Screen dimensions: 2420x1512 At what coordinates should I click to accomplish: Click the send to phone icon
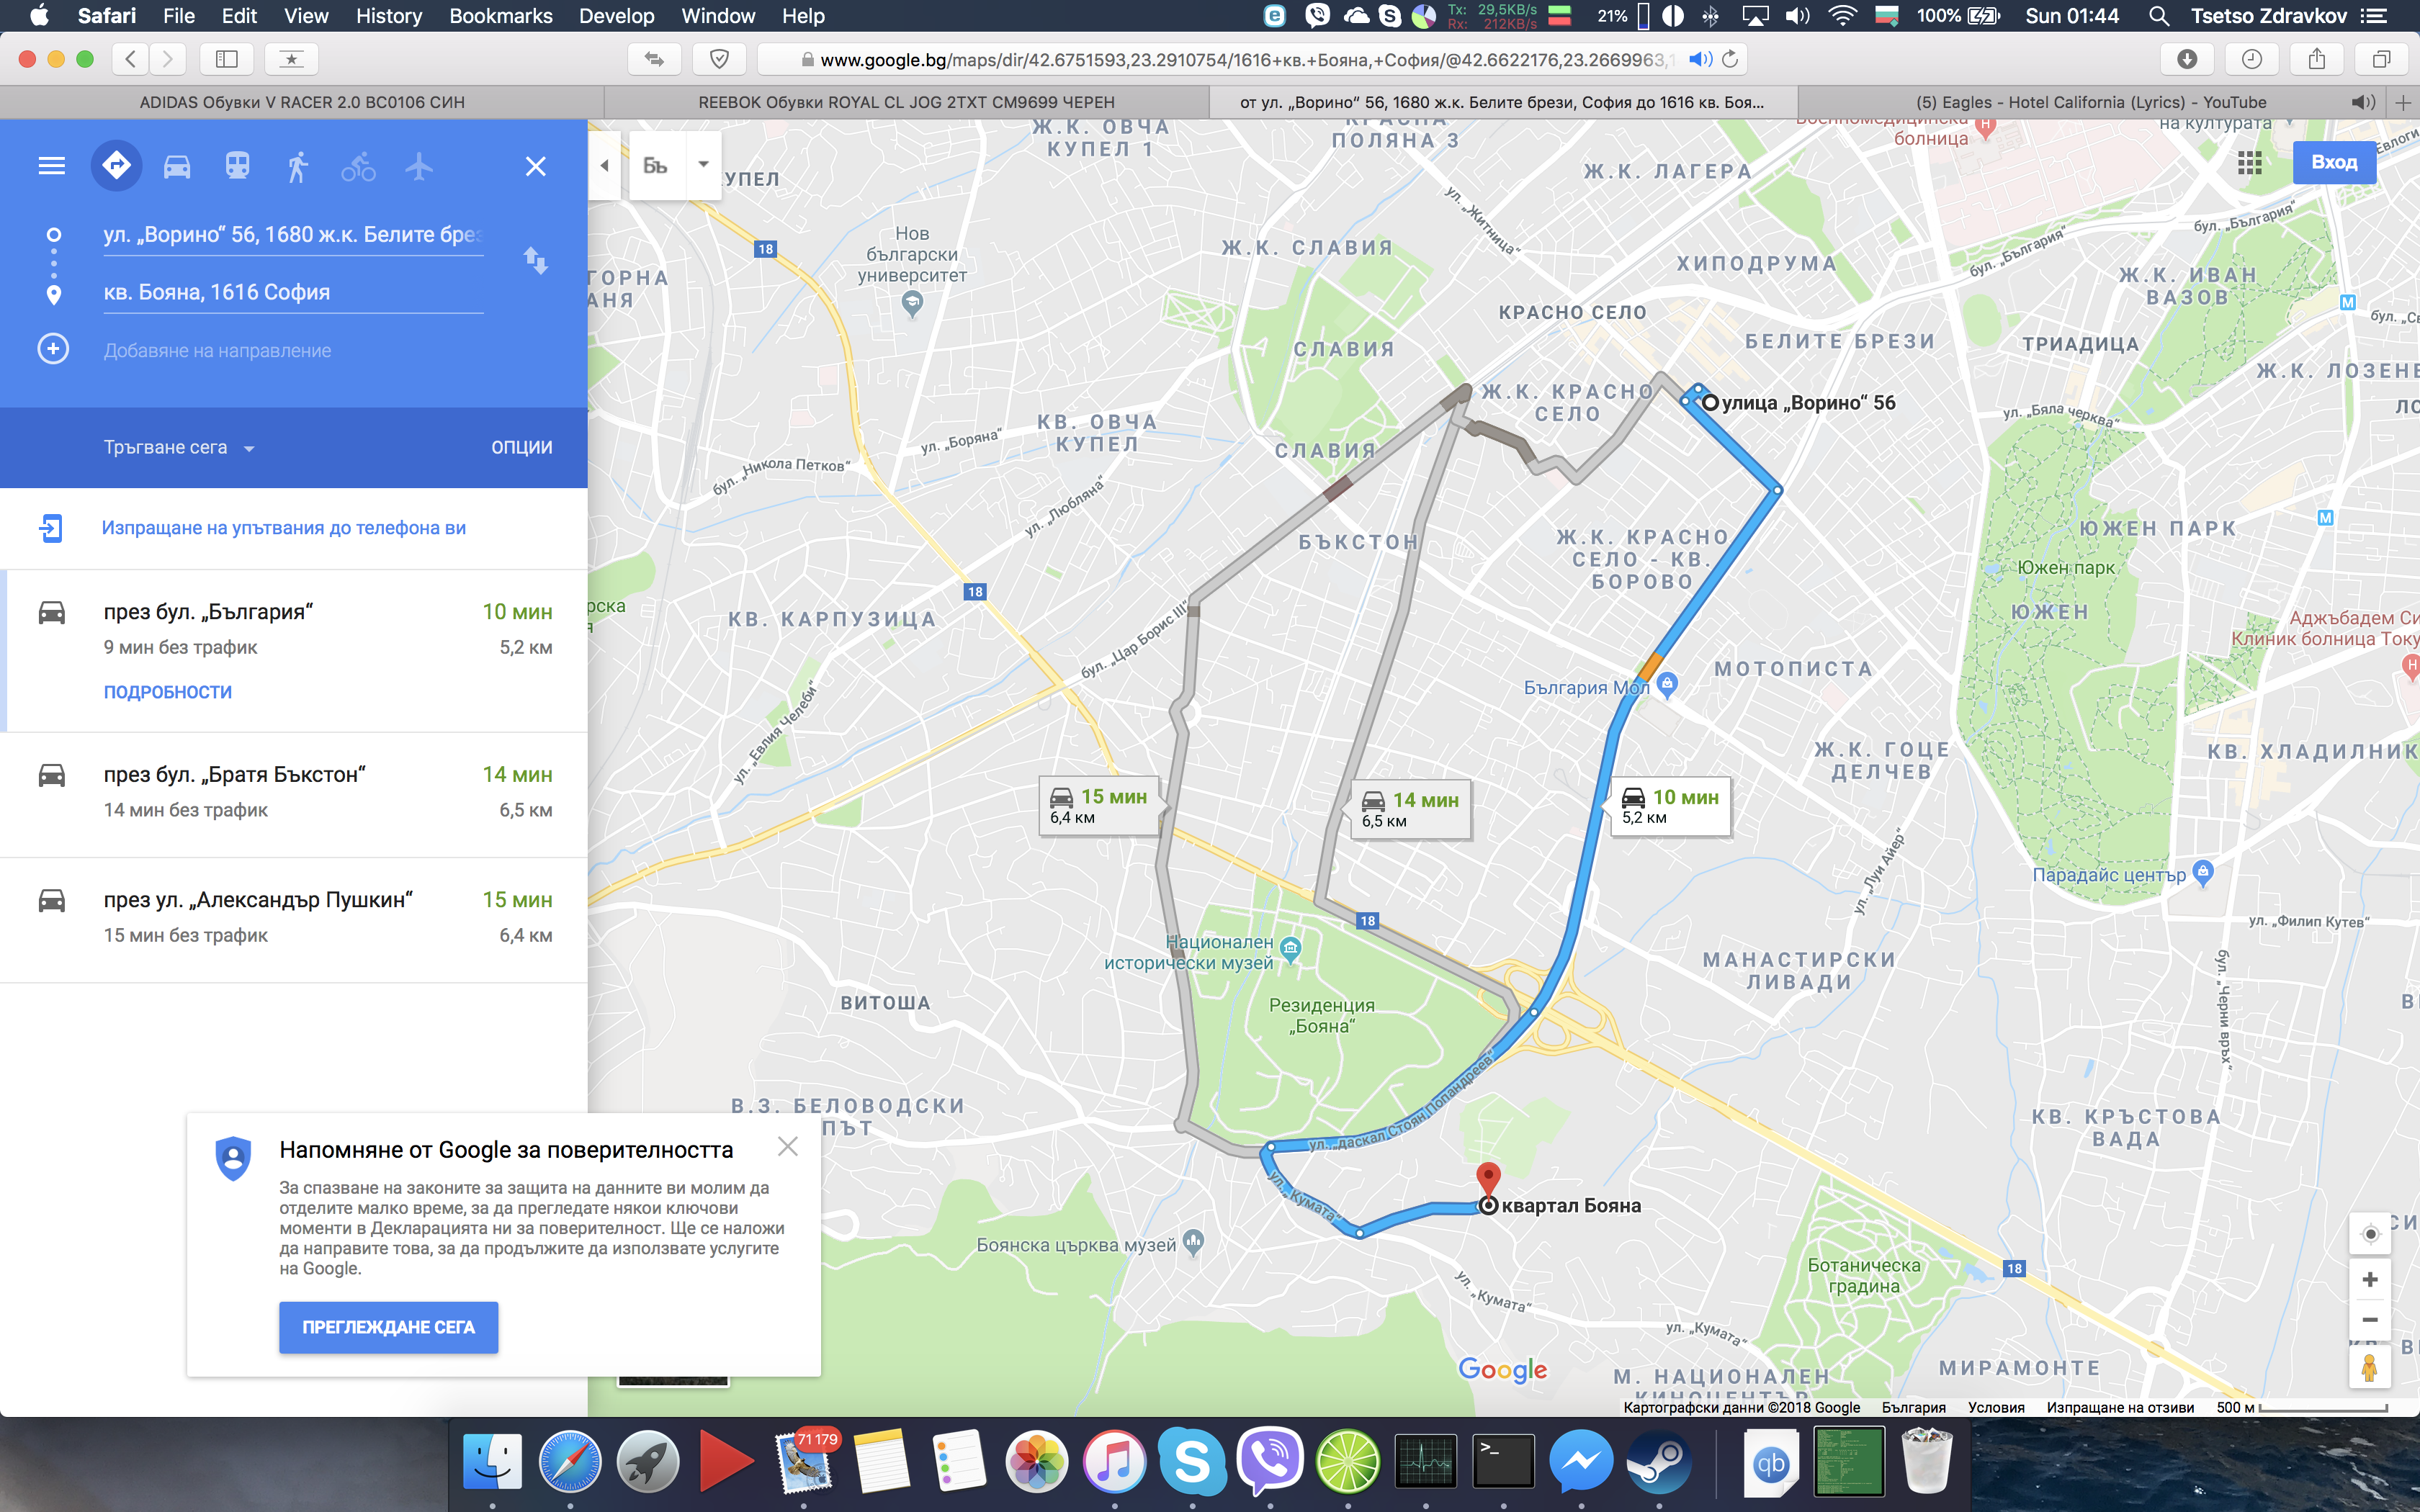tap(51, 528)
